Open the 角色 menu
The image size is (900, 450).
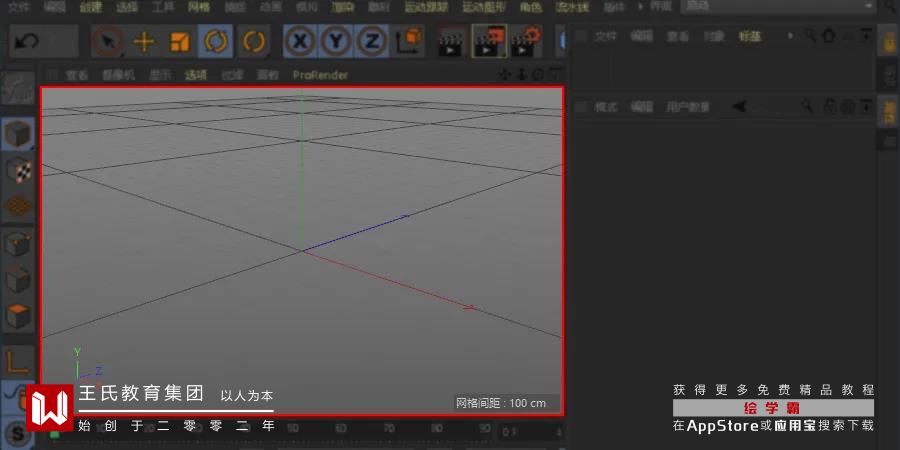(x=530, y=7)
